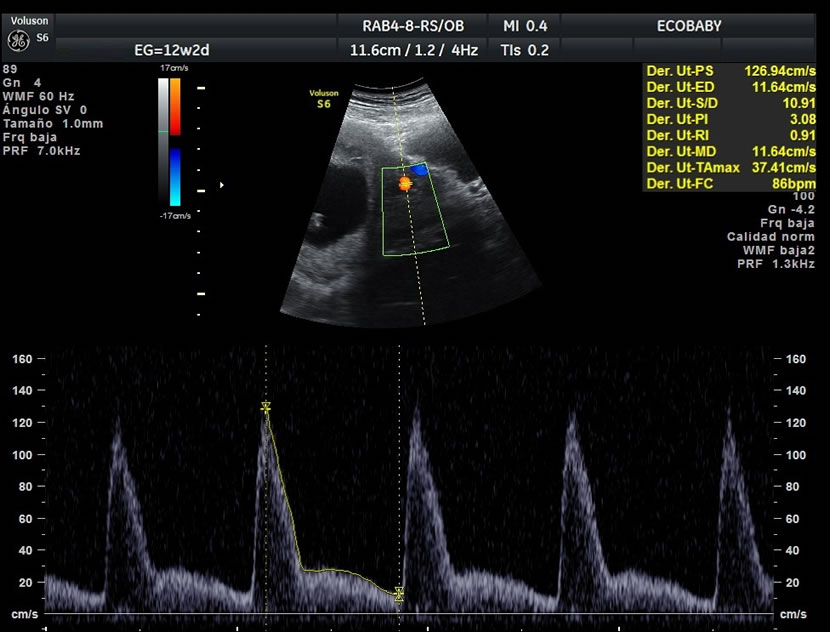Viewport: 830px width, 632px height.
Task: Click the end diastolic caliper marker on the waveform
Action: point(399,594)
